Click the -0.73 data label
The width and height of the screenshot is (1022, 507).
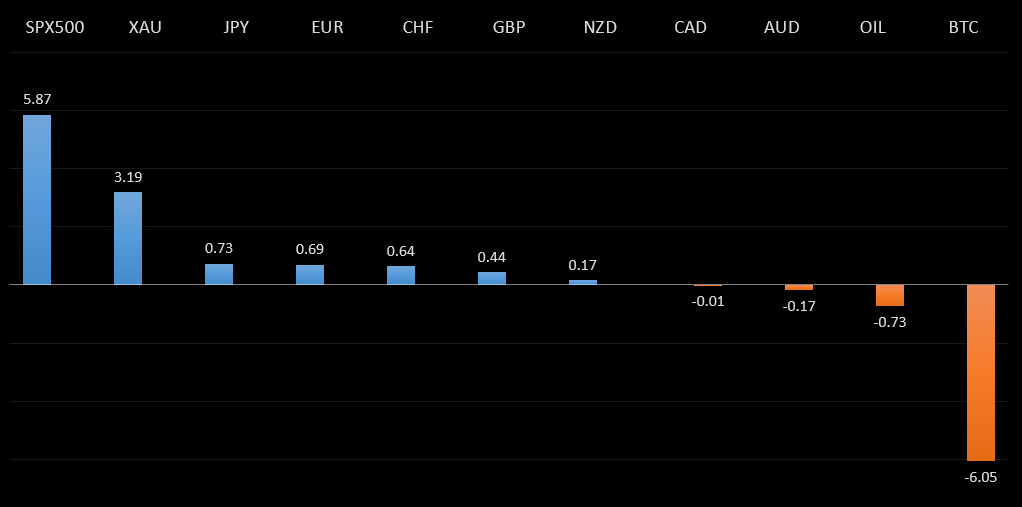pyautogui.click(x=890, y=322)
